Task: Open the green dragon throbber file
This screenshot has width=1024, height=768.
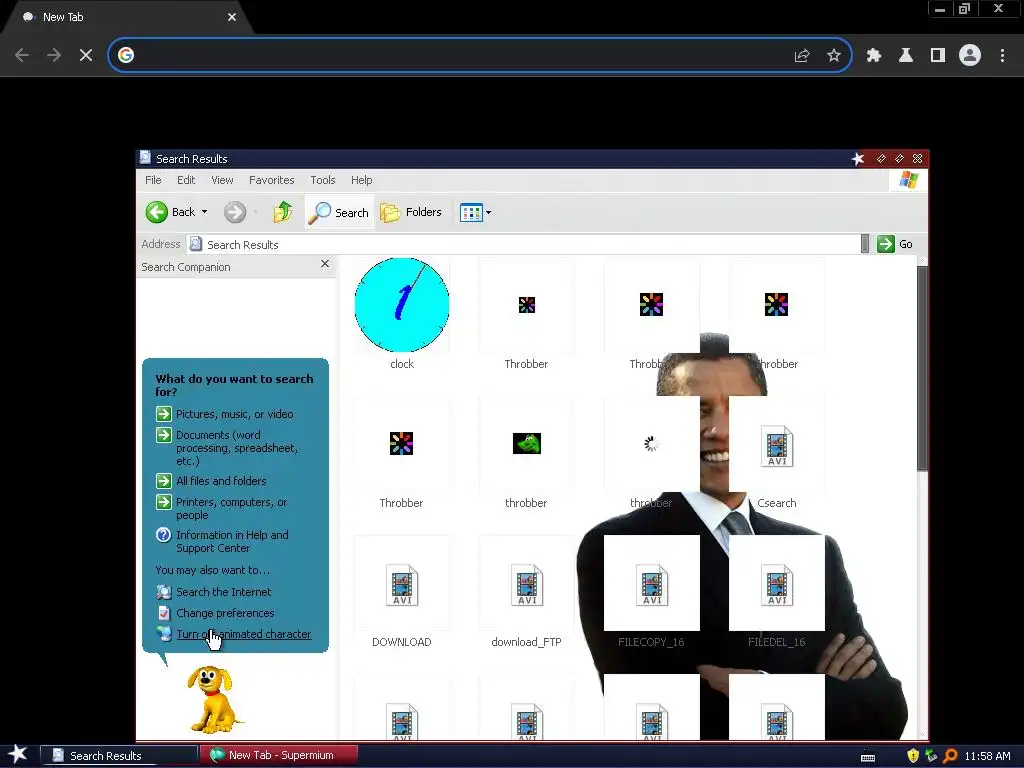Action: click(x=526, y=443)
